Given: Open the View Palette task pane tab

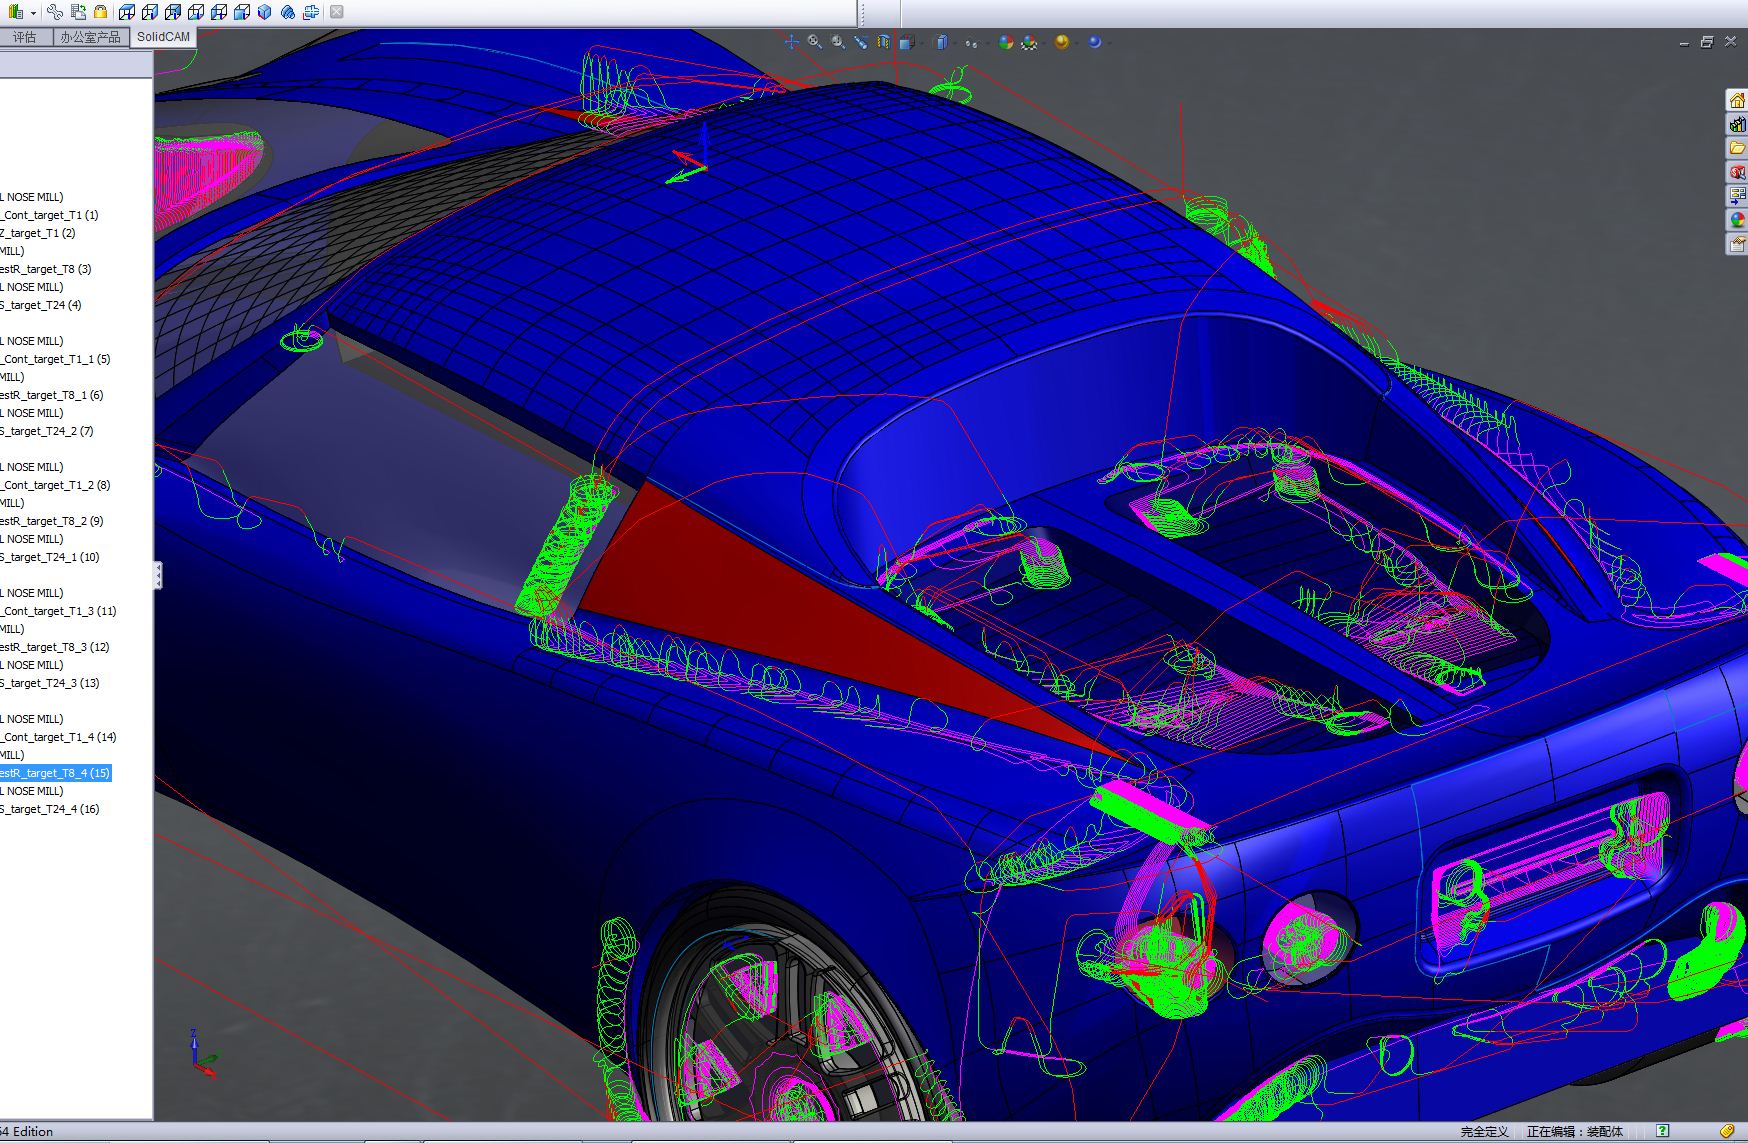Looking at the screenshot, I should click(1737, 196).
